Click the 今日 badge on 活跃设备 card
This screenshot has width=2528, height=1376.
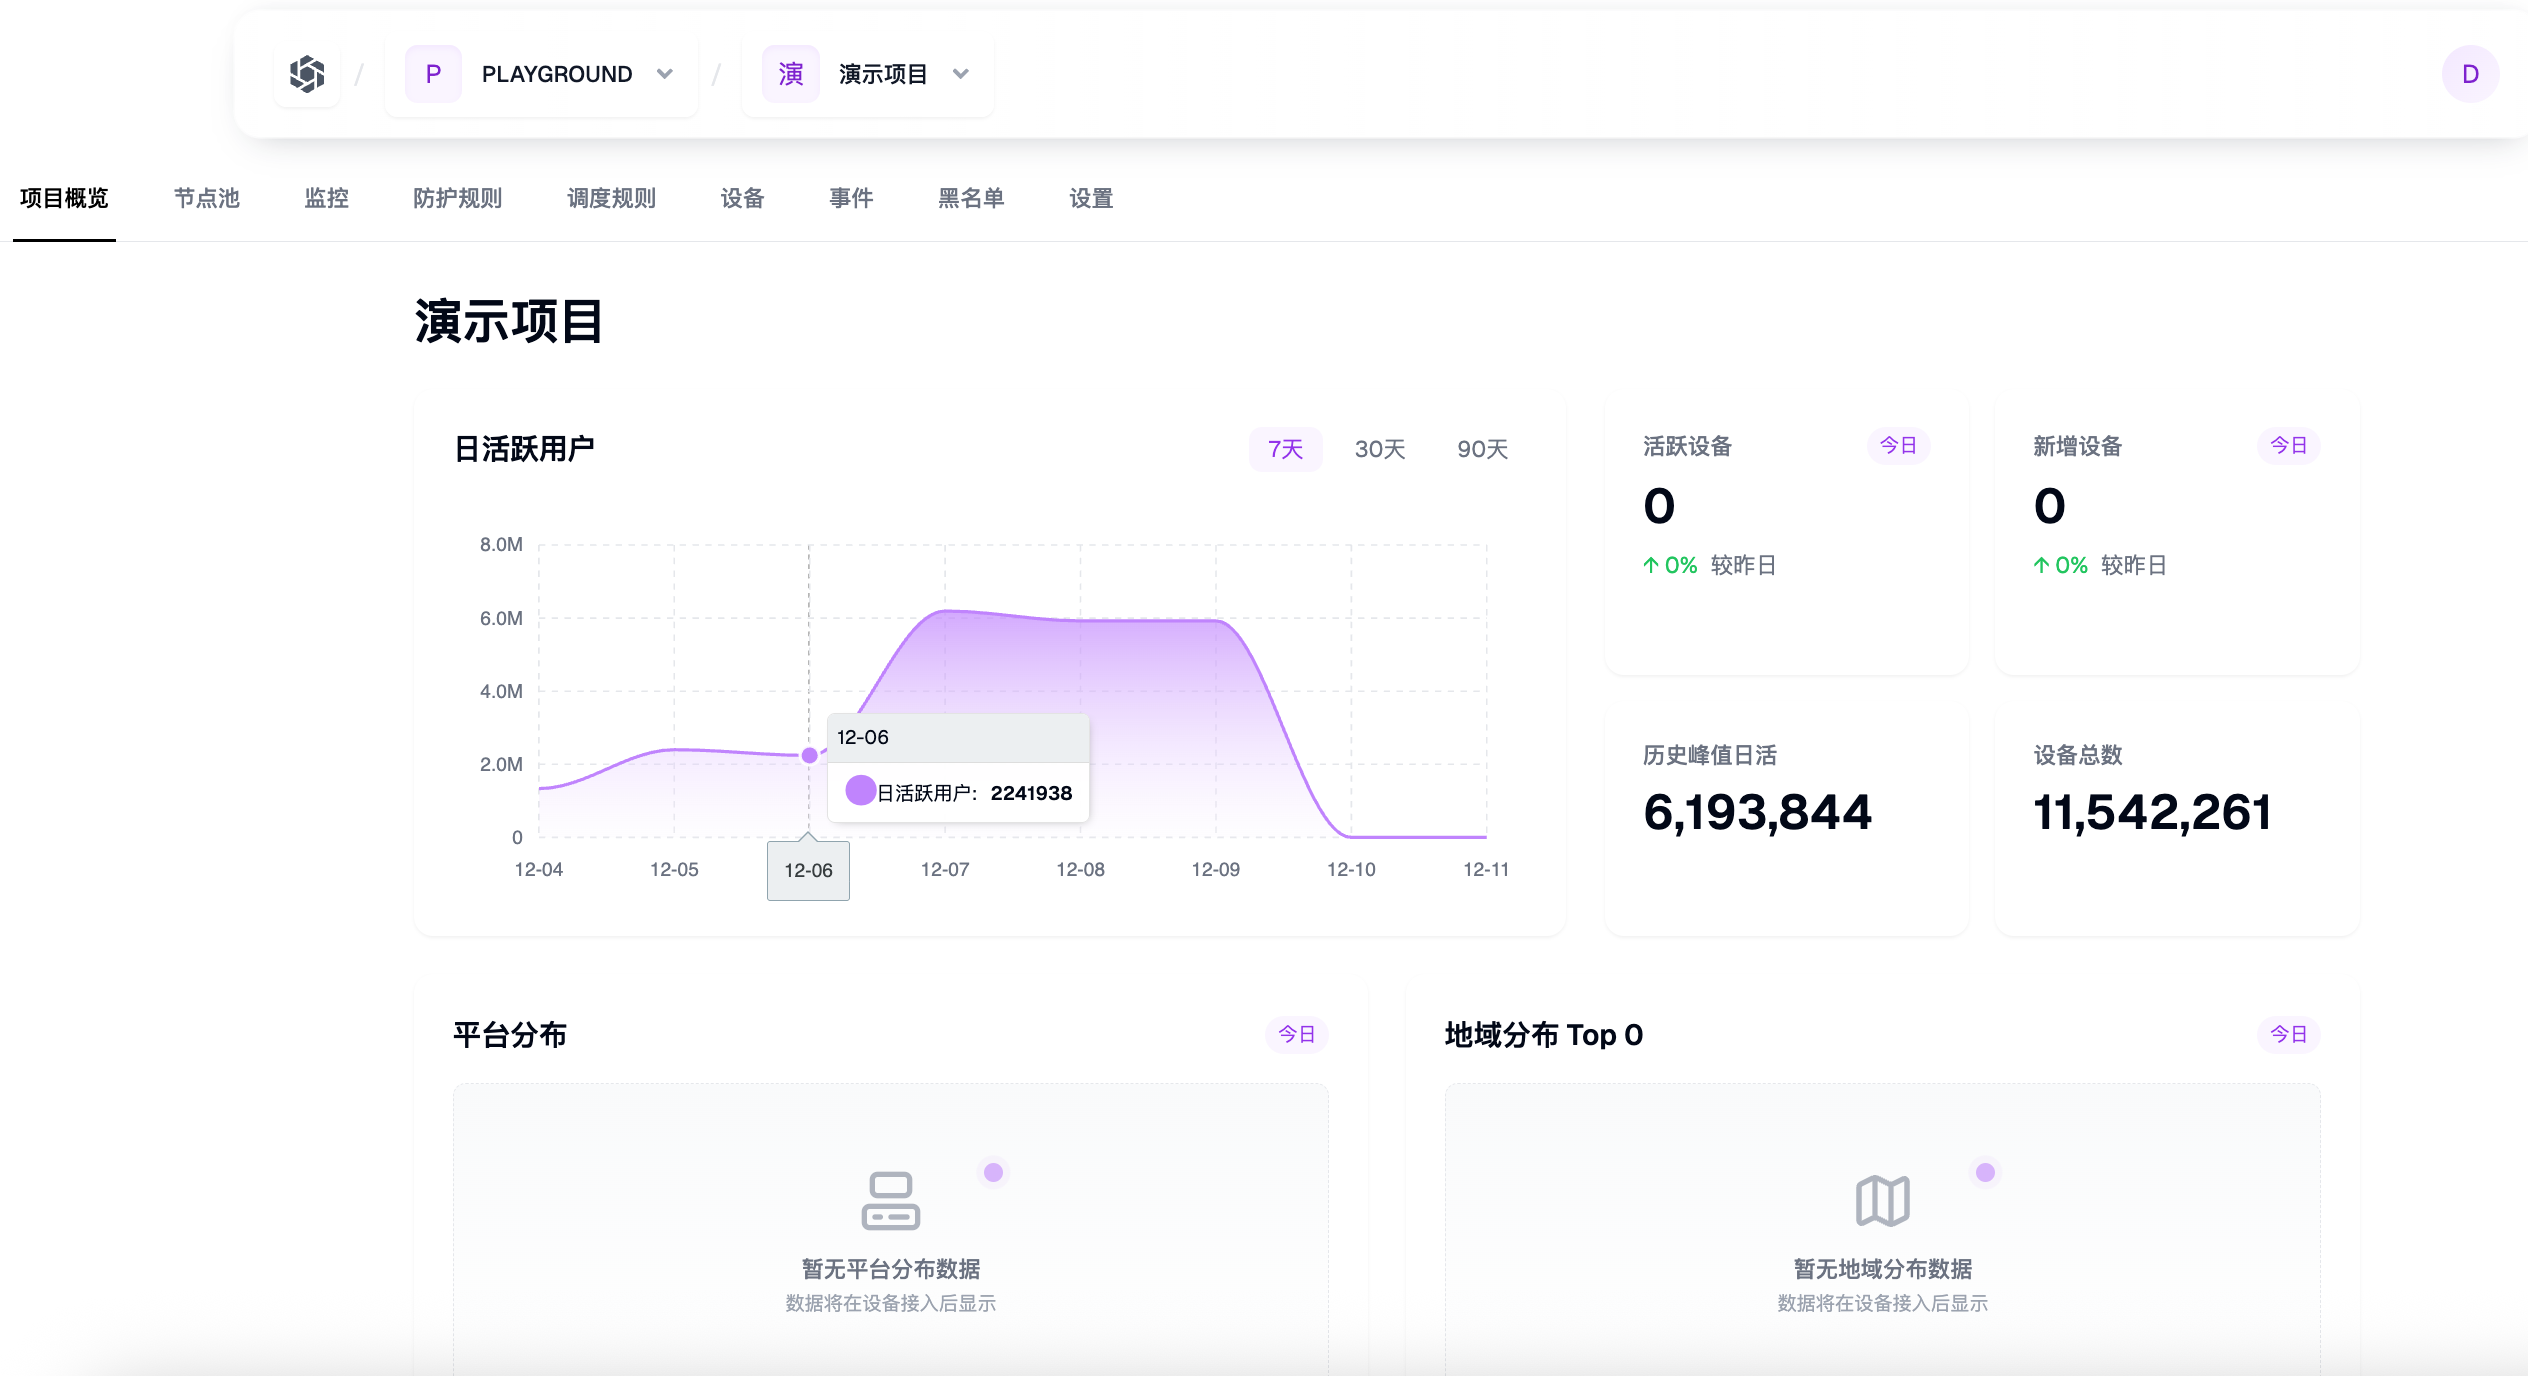1897,446
